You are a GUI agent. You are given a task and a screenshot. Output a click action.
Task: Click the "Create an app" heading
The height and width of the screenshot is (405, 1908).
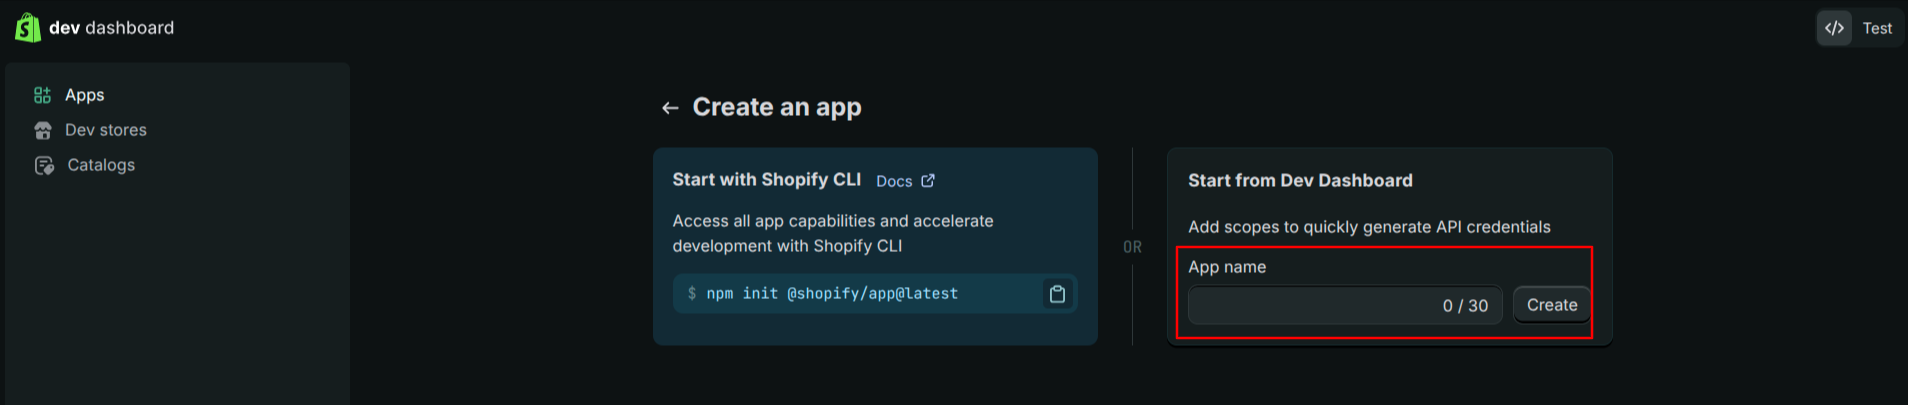tap(777, 107)
